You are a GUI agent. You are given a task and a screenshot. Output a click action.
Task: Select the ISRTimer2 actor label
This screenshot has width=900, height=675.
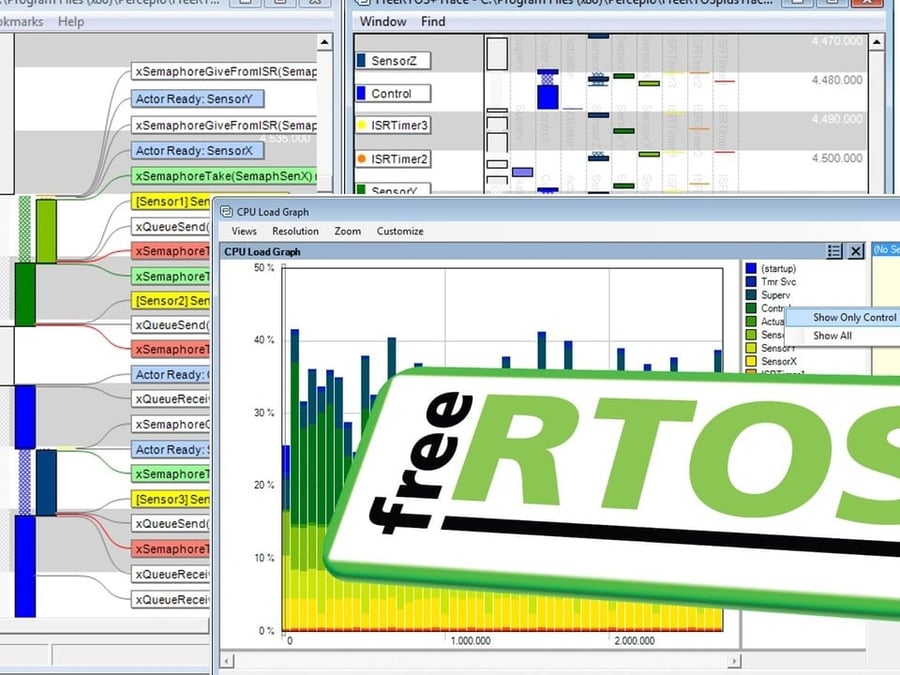pyautogui.click(x=393, y=159)
